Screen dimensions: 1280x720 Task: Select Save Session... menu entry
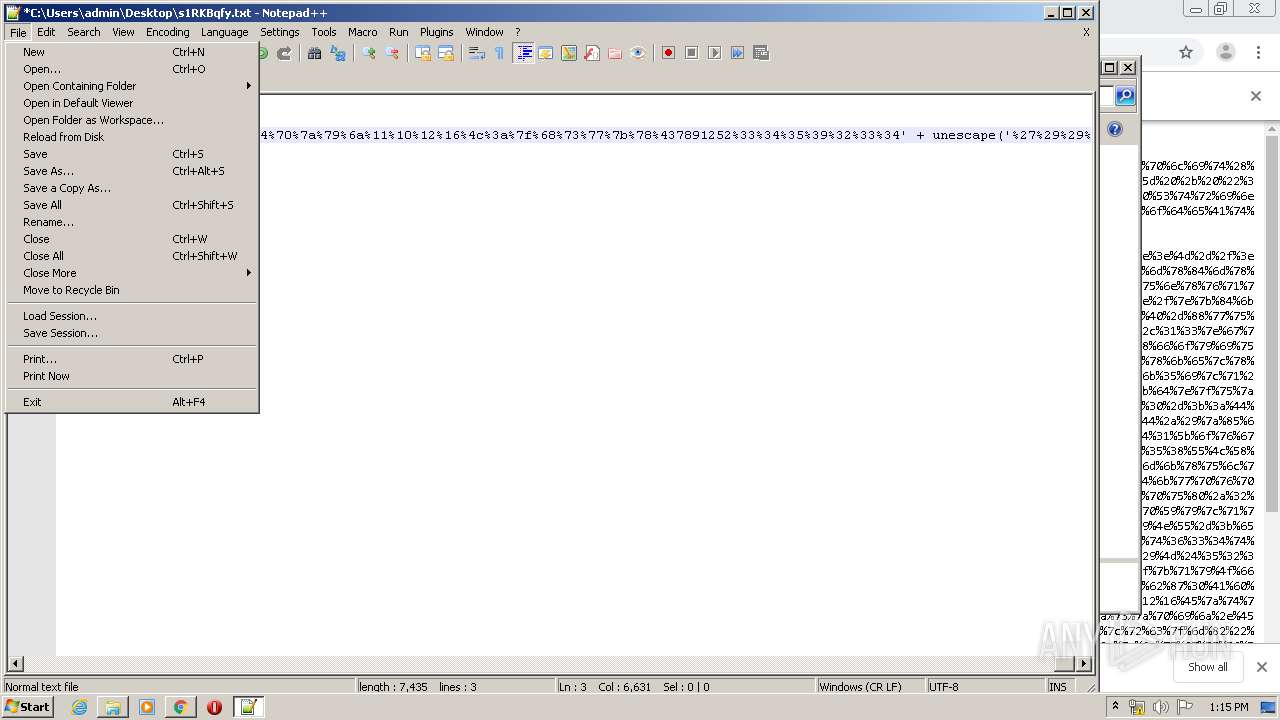(132, 333)
